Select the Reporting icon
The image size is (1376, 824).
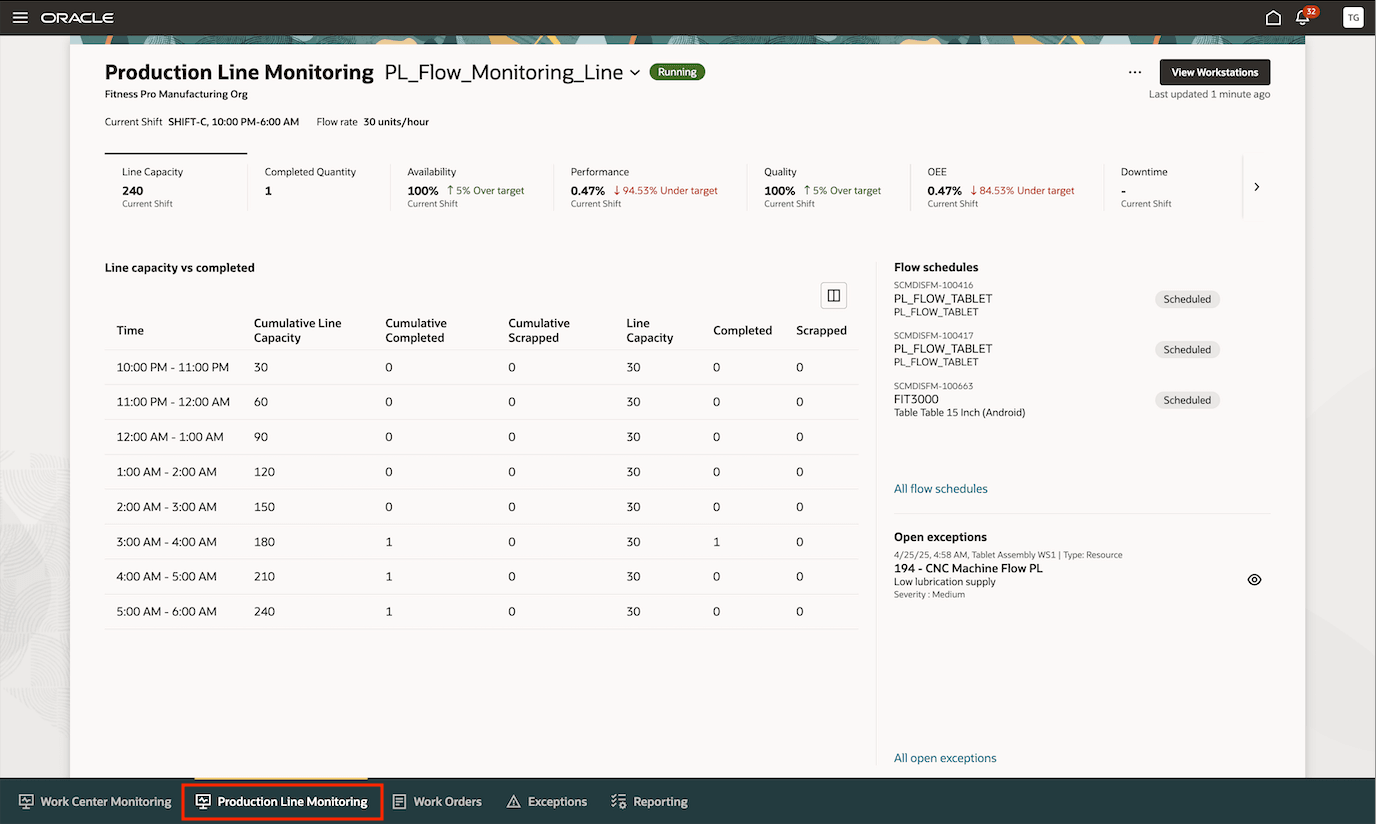tap(617, 801)
